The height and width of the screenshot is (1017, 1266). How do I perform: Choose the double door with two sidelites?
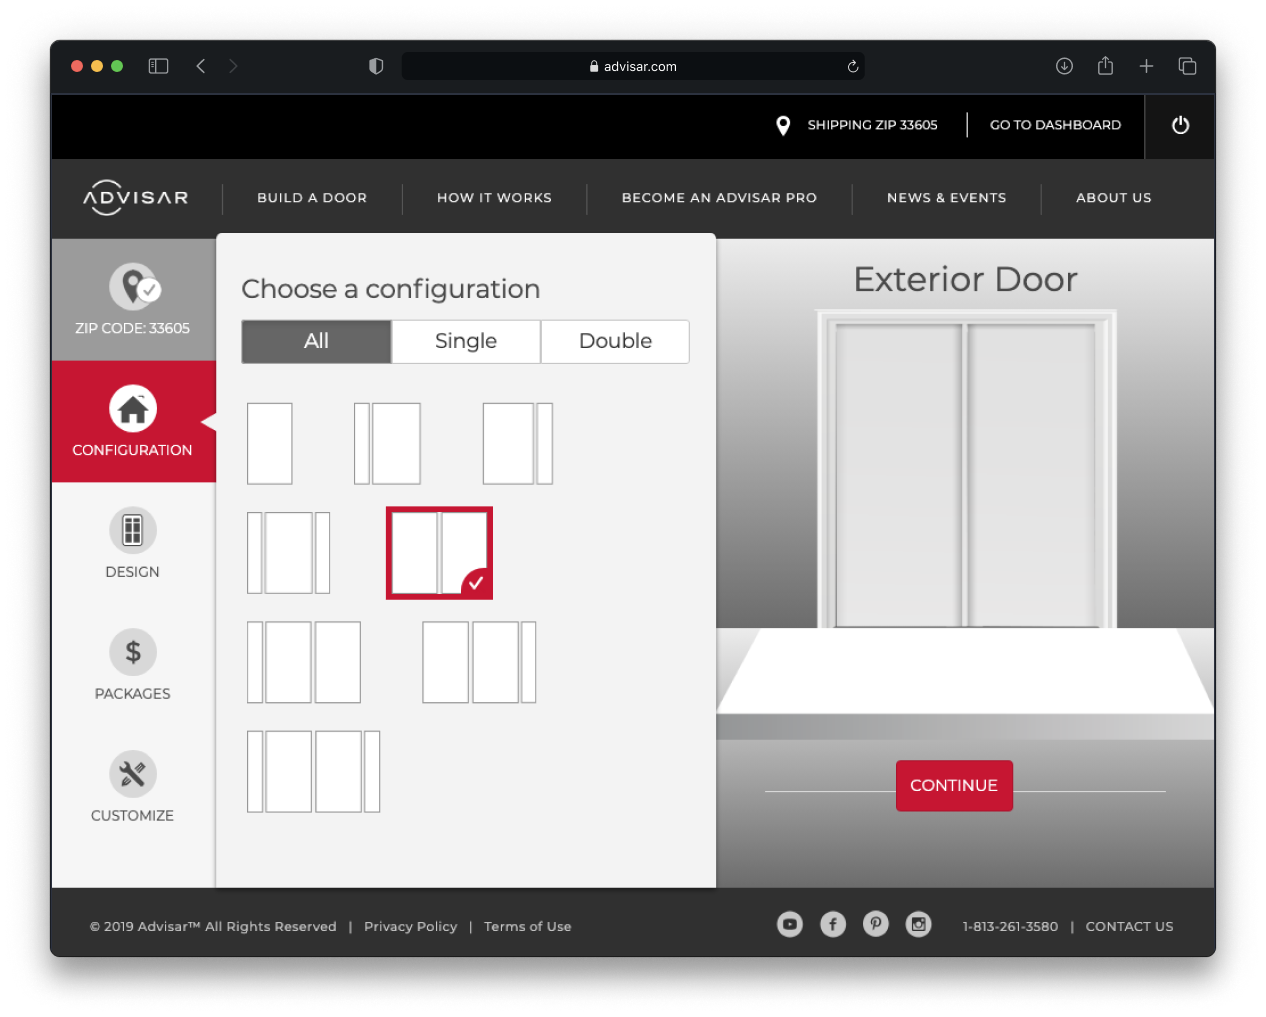point(313,771)
